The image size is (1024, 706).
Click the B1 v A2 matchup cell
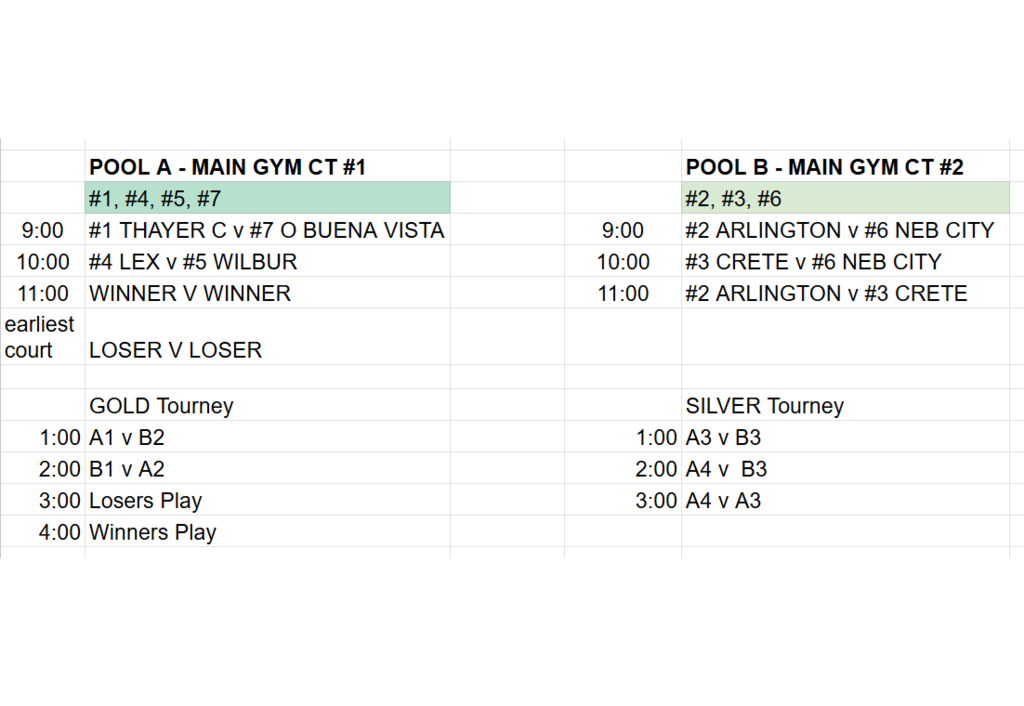[127, 469]
